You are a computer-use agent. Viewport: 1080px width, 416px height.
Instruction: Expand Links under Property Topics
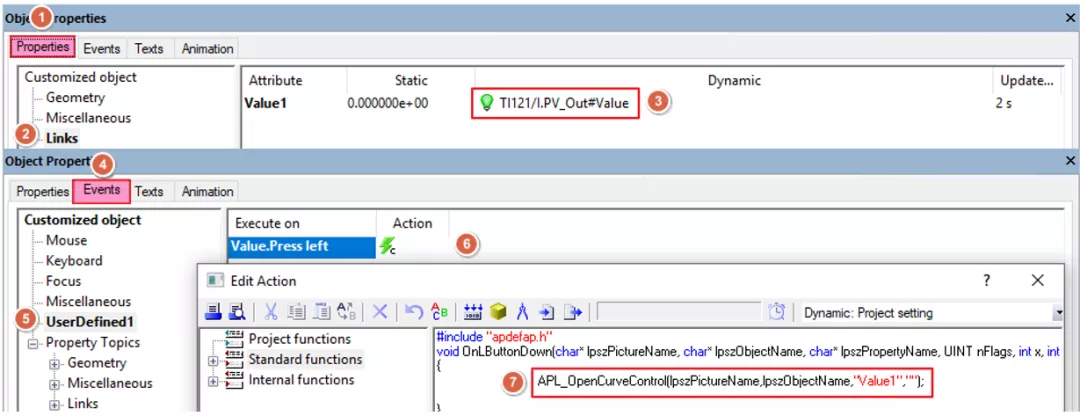[x=53, y=404]
